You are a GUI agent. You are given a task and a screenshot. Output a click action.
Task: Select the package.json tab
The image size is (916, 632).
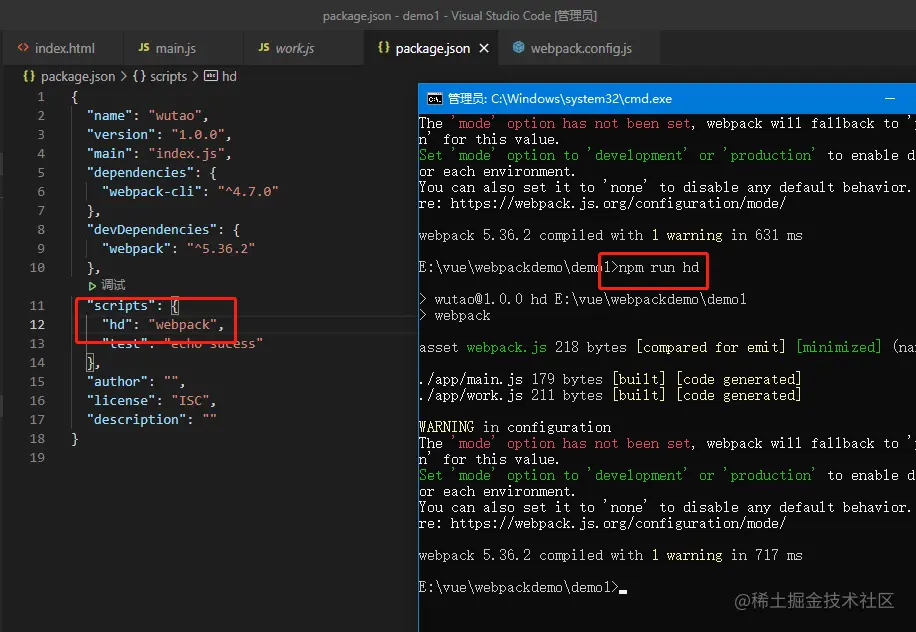[432, 48]
